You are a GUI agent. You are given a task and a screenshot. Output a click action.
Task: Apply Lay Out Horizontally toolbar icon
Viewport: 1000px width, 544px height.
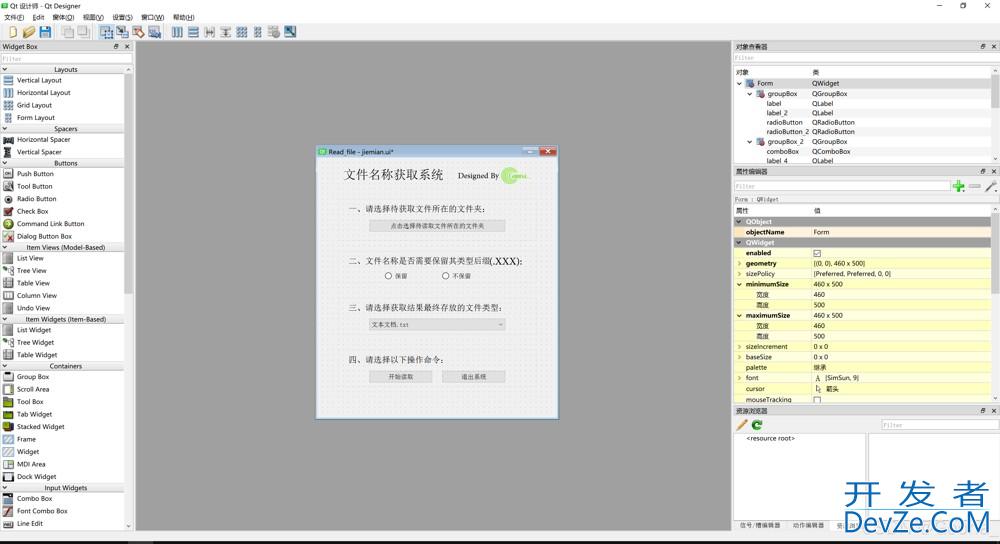177,32
